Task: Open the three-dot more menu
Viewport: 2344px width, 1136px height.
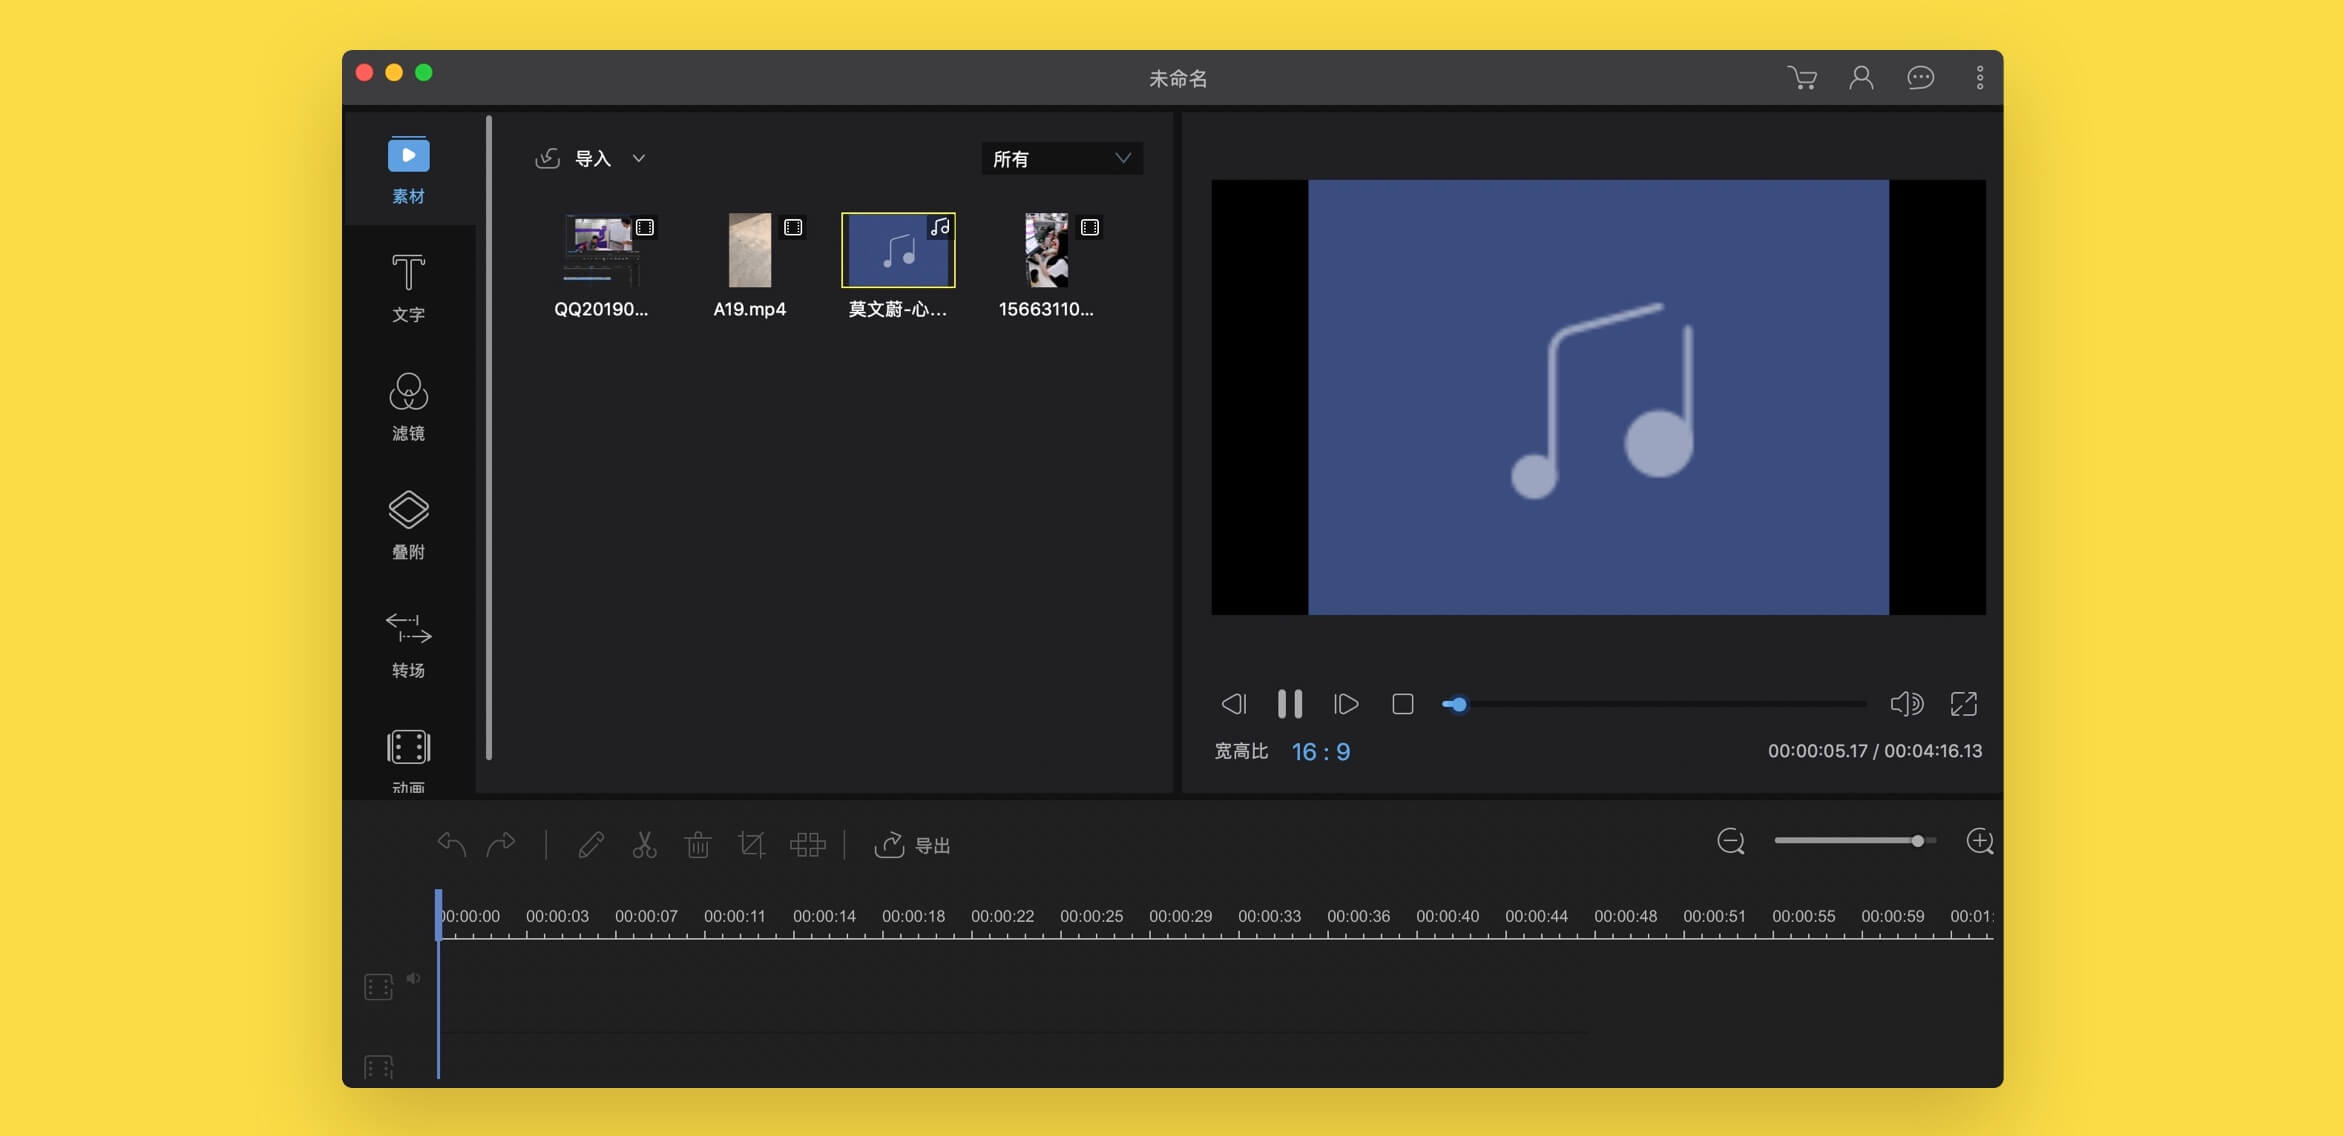Action: point(1979,78)
